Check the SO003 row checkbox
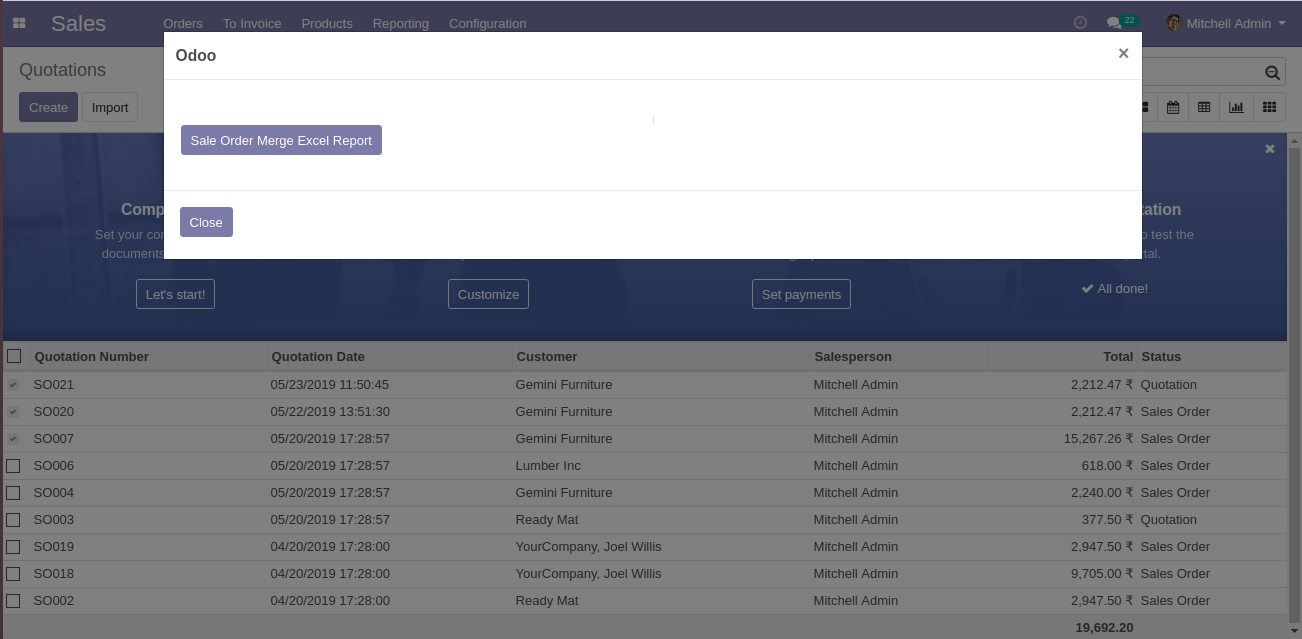This screenshot has width=1302, height=639. [13, 520]
